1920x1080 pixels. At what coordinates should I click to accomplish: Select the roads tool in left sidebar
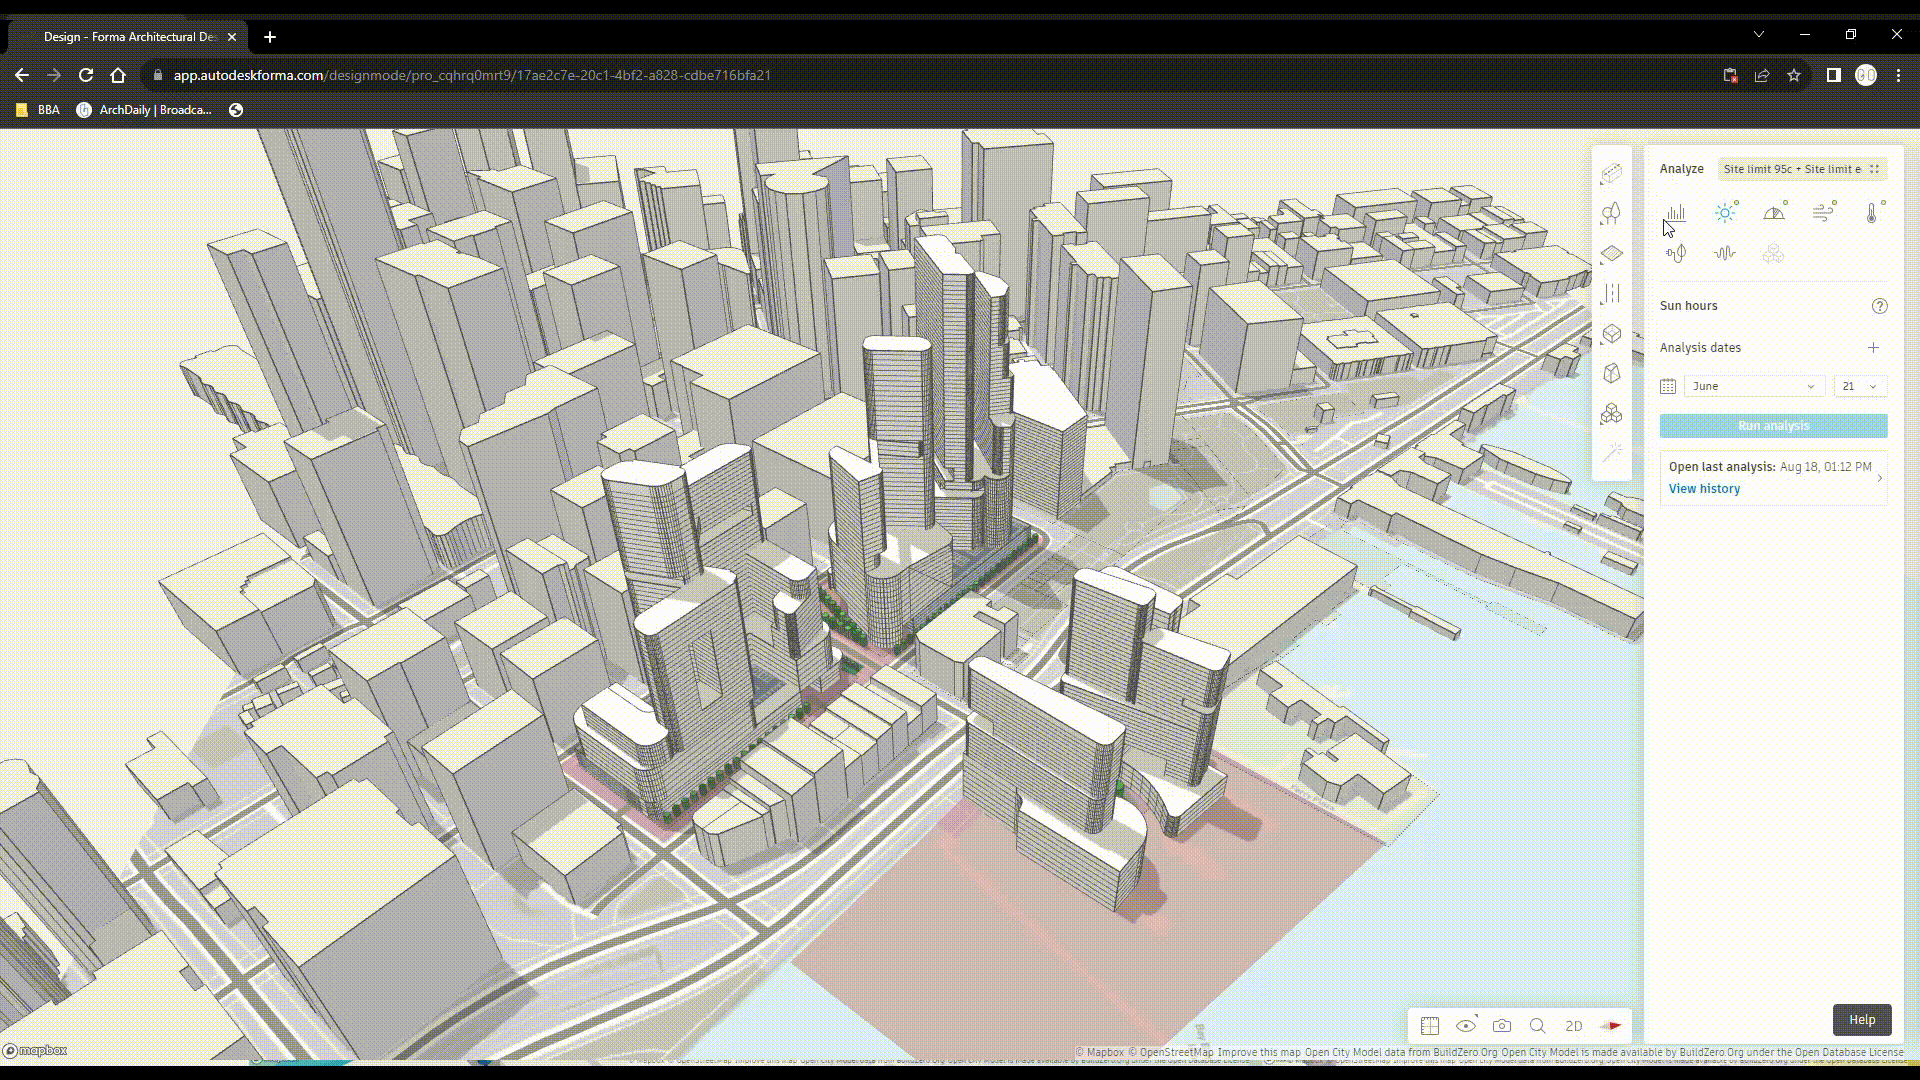[1611, 294]
